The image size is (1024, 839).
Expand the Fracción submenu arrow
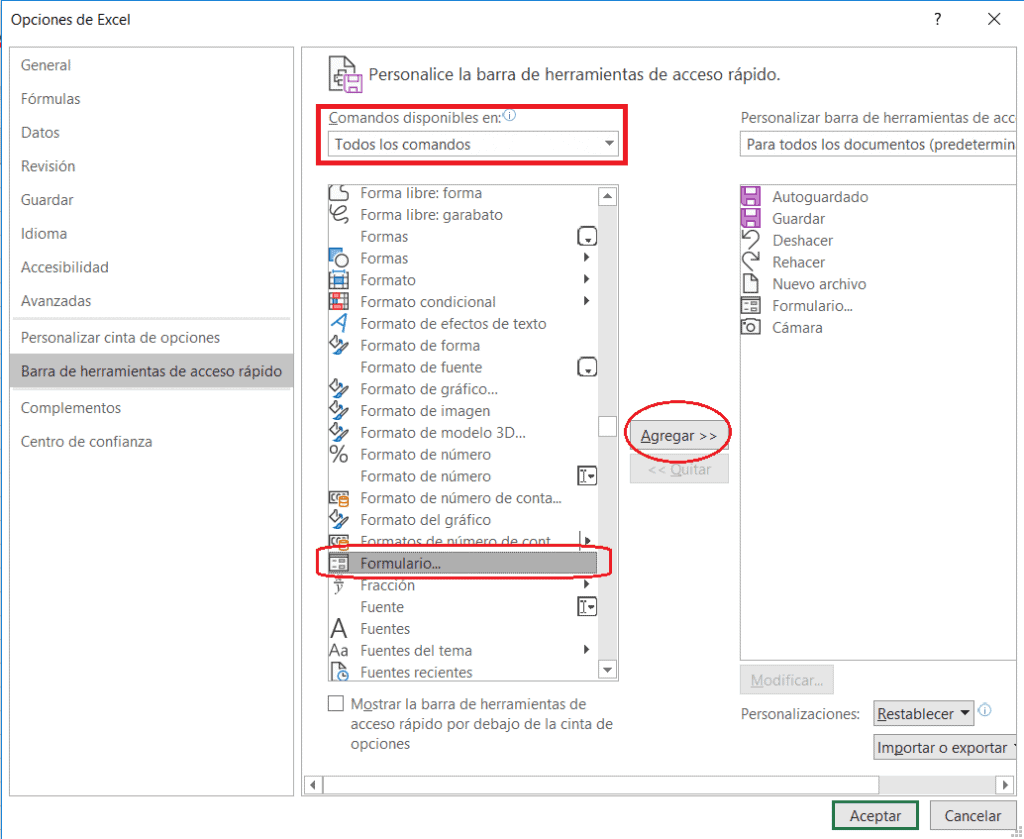pyautogui.click(x=586, y=584)
